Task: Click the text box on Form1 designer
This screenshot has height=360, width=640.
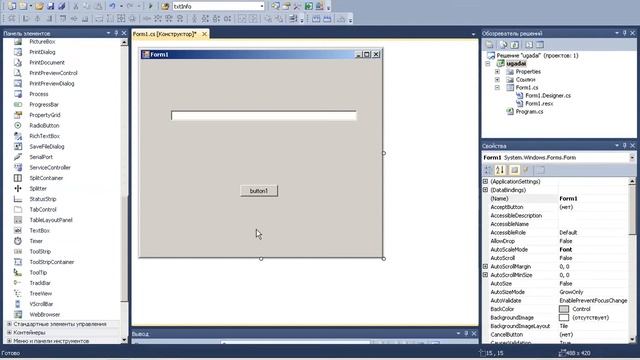Action: [x=264, y=116]
